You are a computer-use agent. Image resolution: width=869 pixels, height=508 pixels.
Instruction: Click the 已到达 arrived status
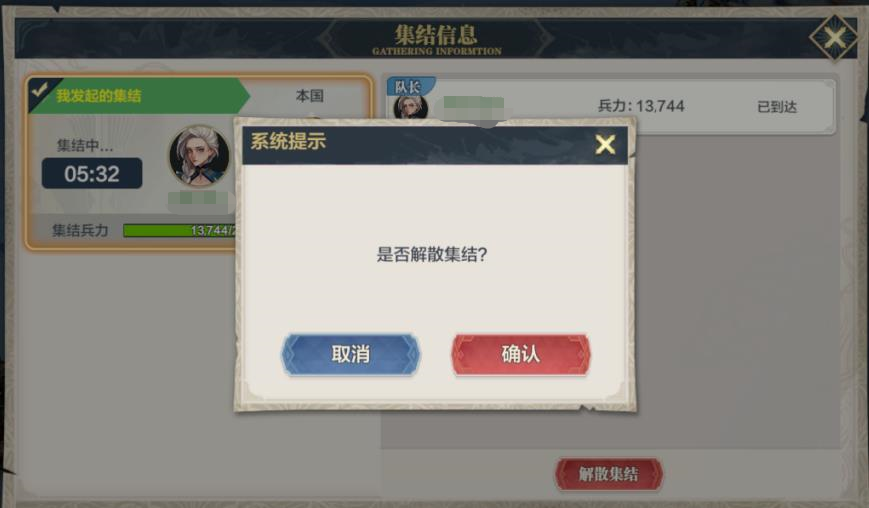point(777,107)
